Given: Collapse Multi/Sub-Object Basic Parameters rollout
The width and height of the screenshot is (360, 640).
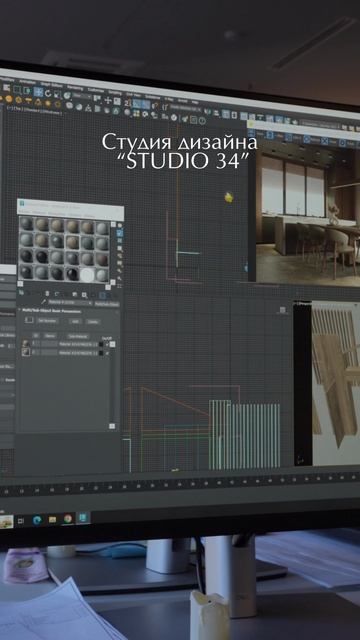Looking at the screenshot, I should [51, 311].
